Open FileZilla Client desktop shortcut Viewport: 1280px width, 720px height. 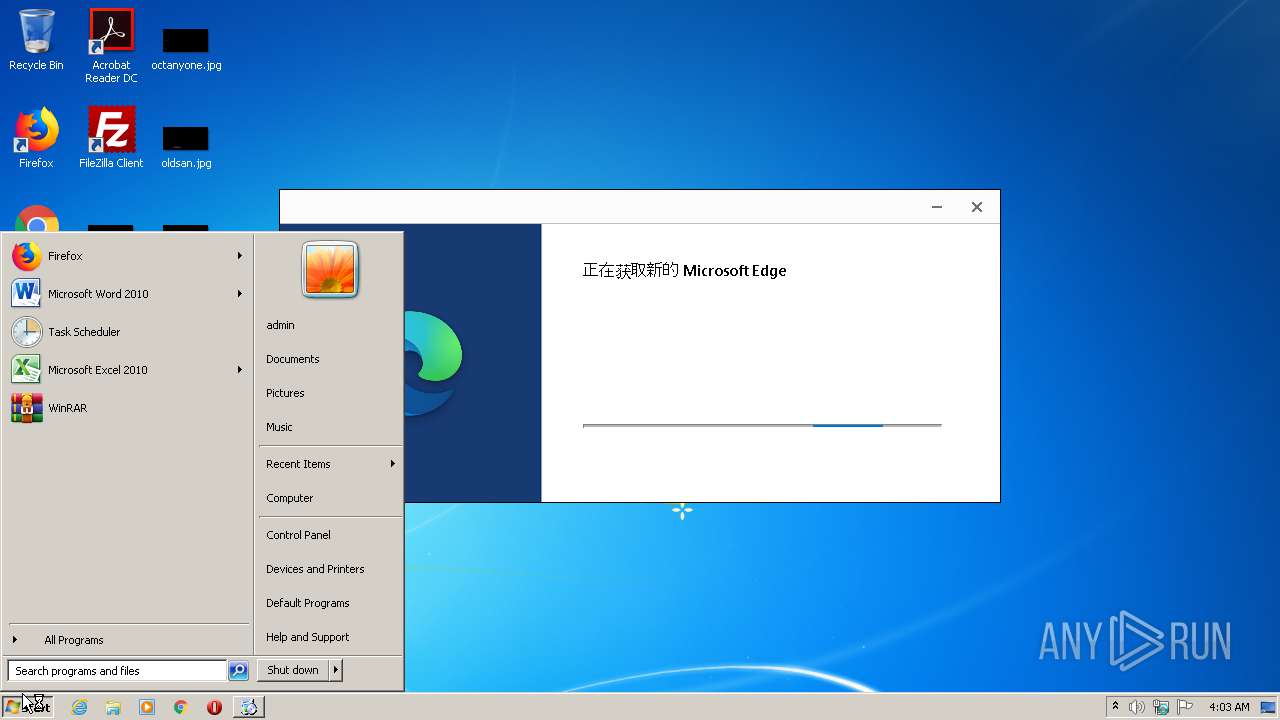[x=111, y=138]
